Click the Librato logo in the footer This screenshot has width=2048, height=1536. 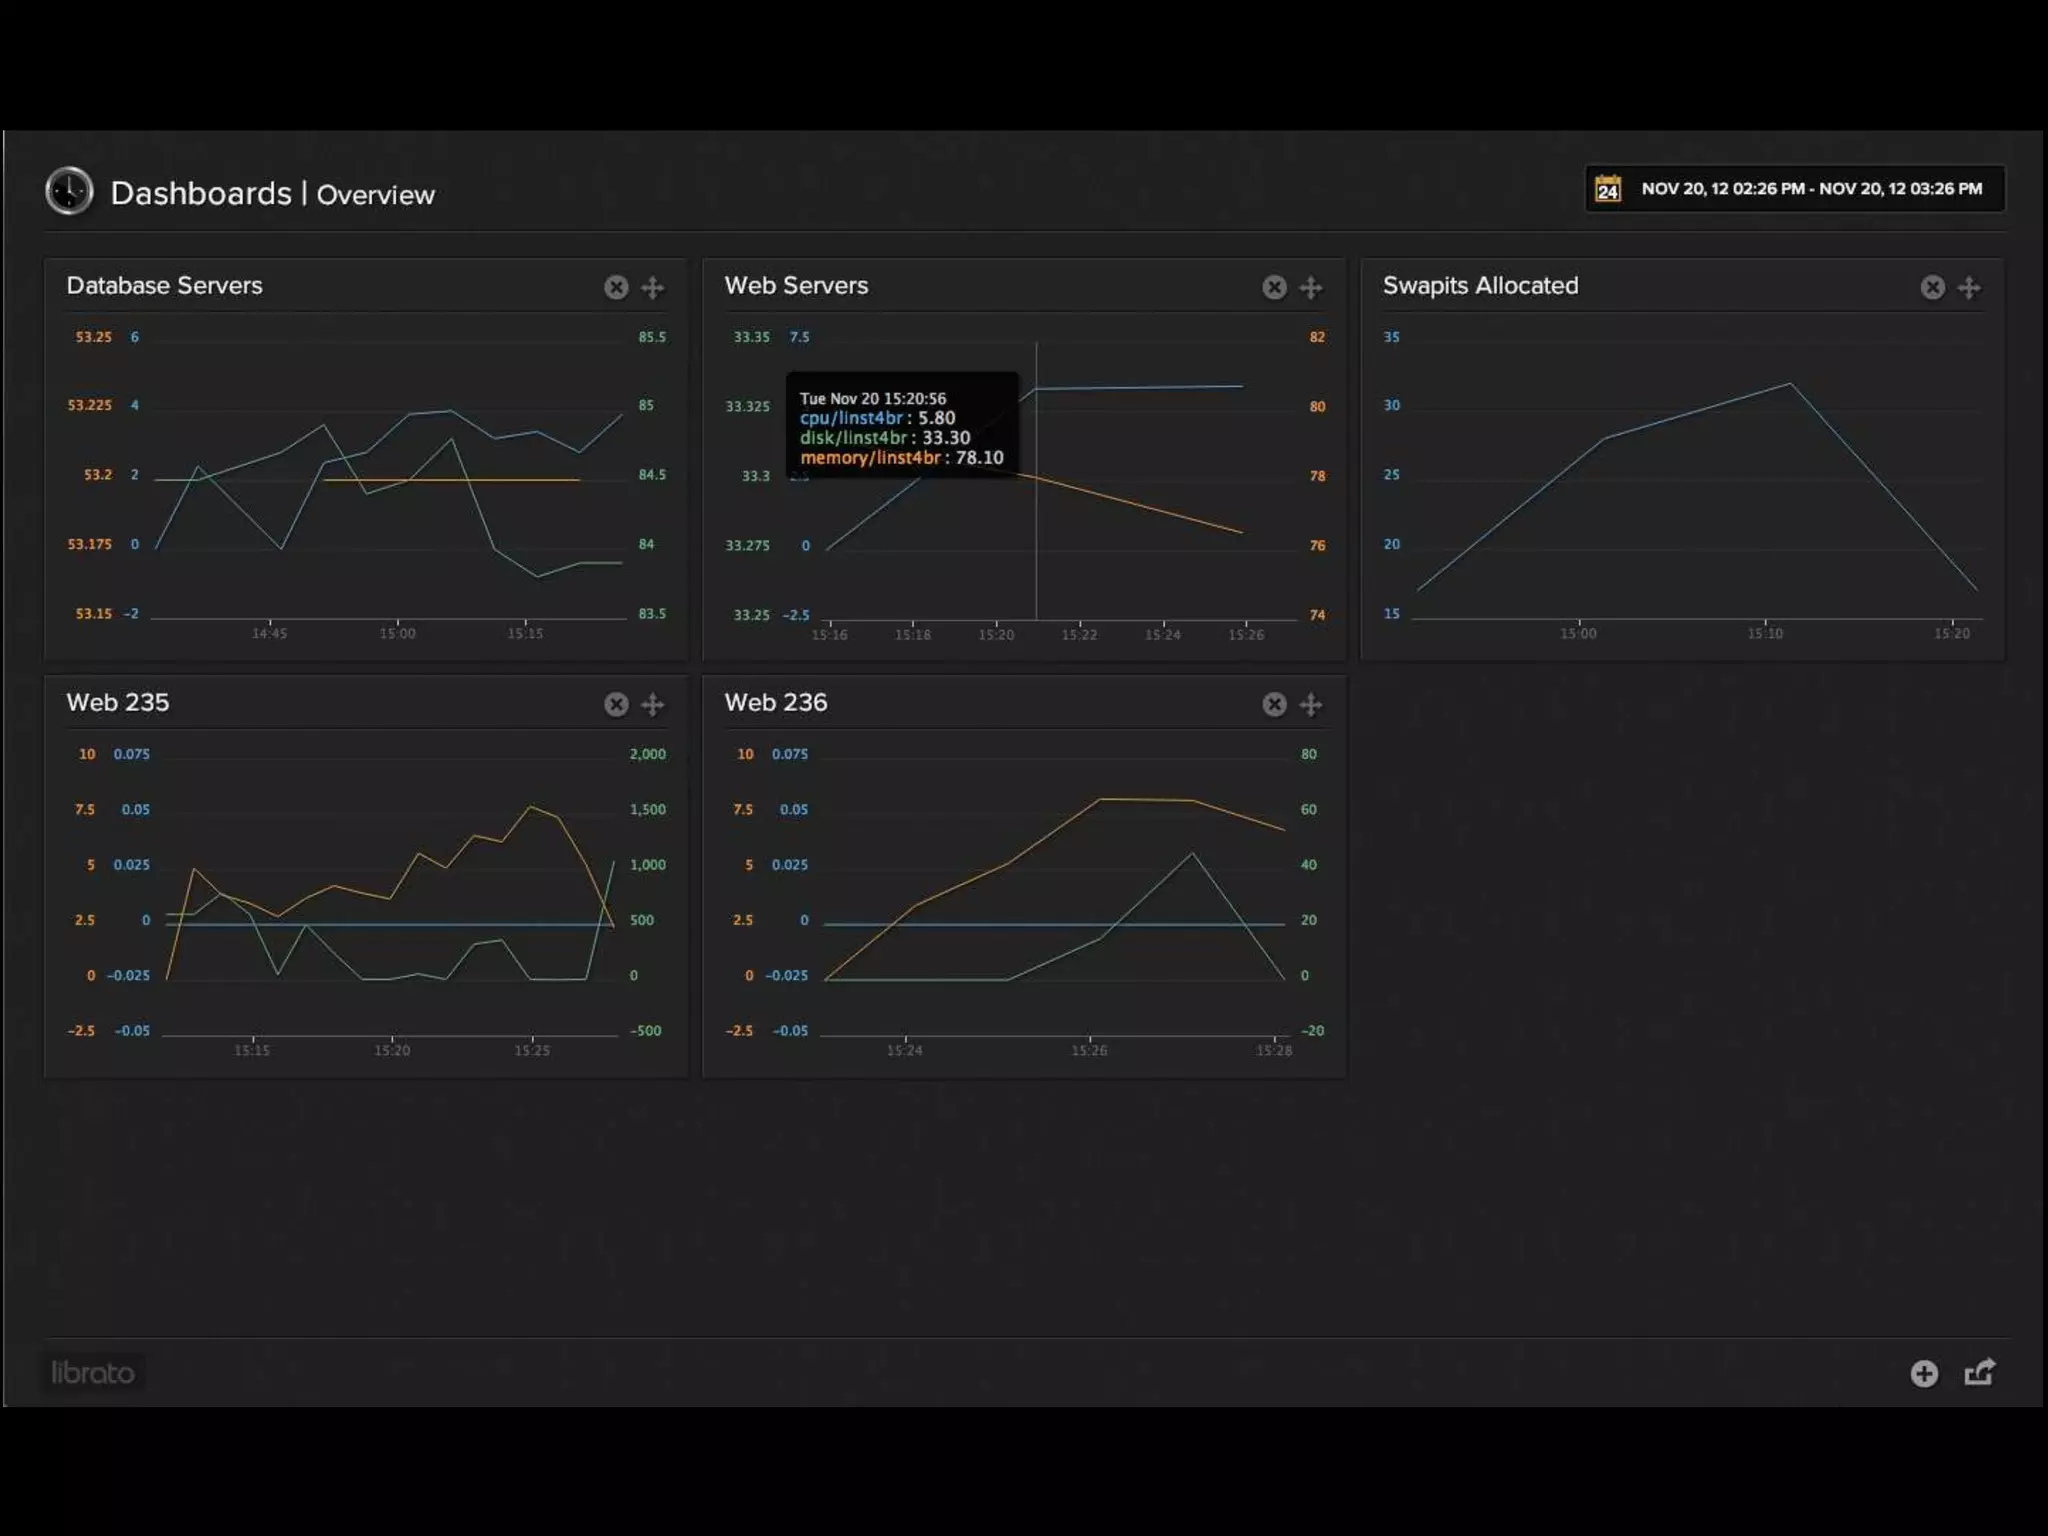93,1372
